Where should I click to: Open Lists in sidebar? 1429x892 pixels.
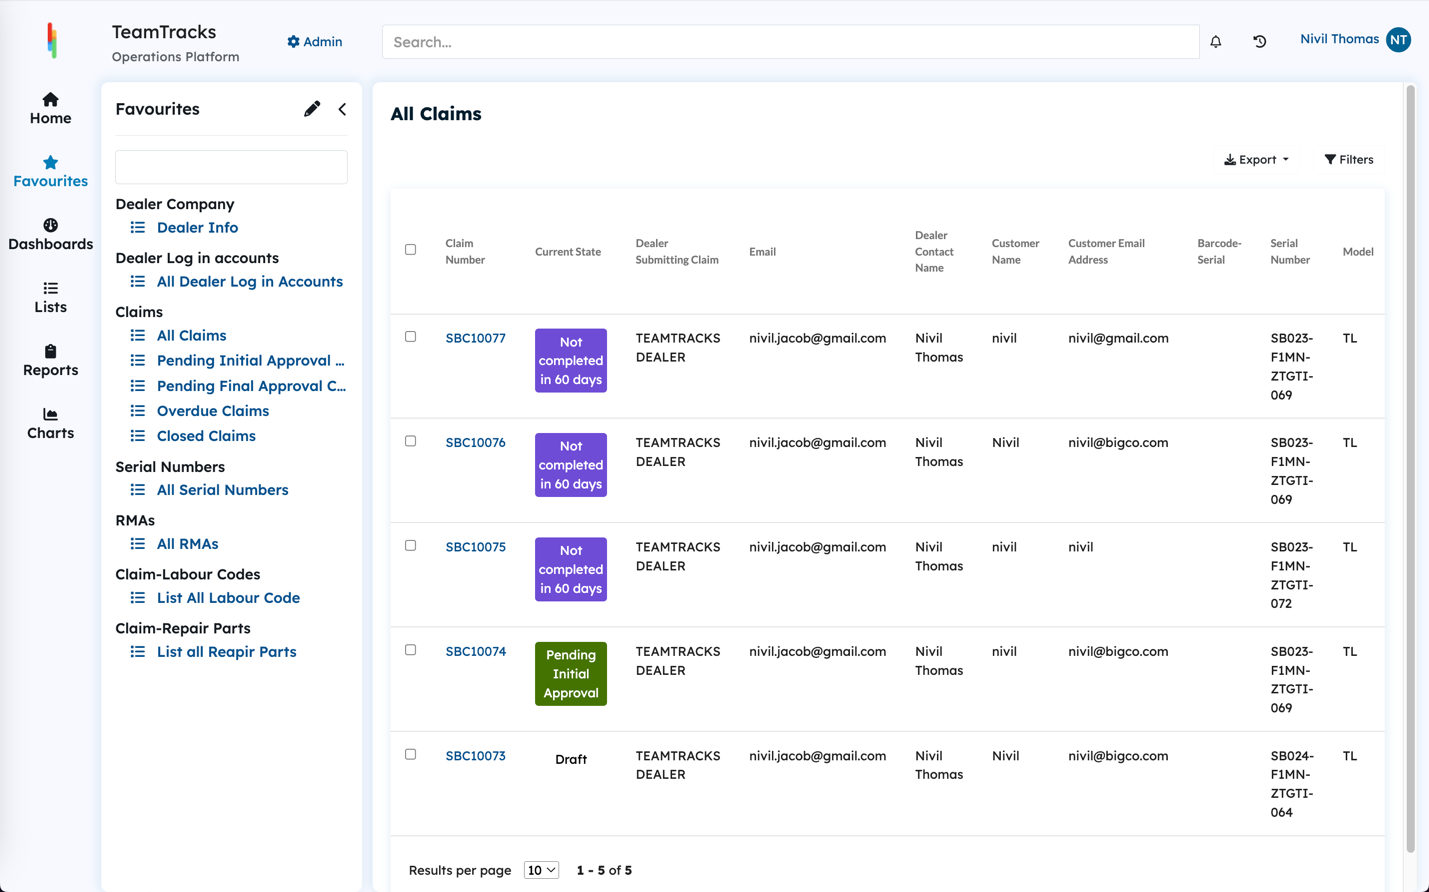click(50, 297)
